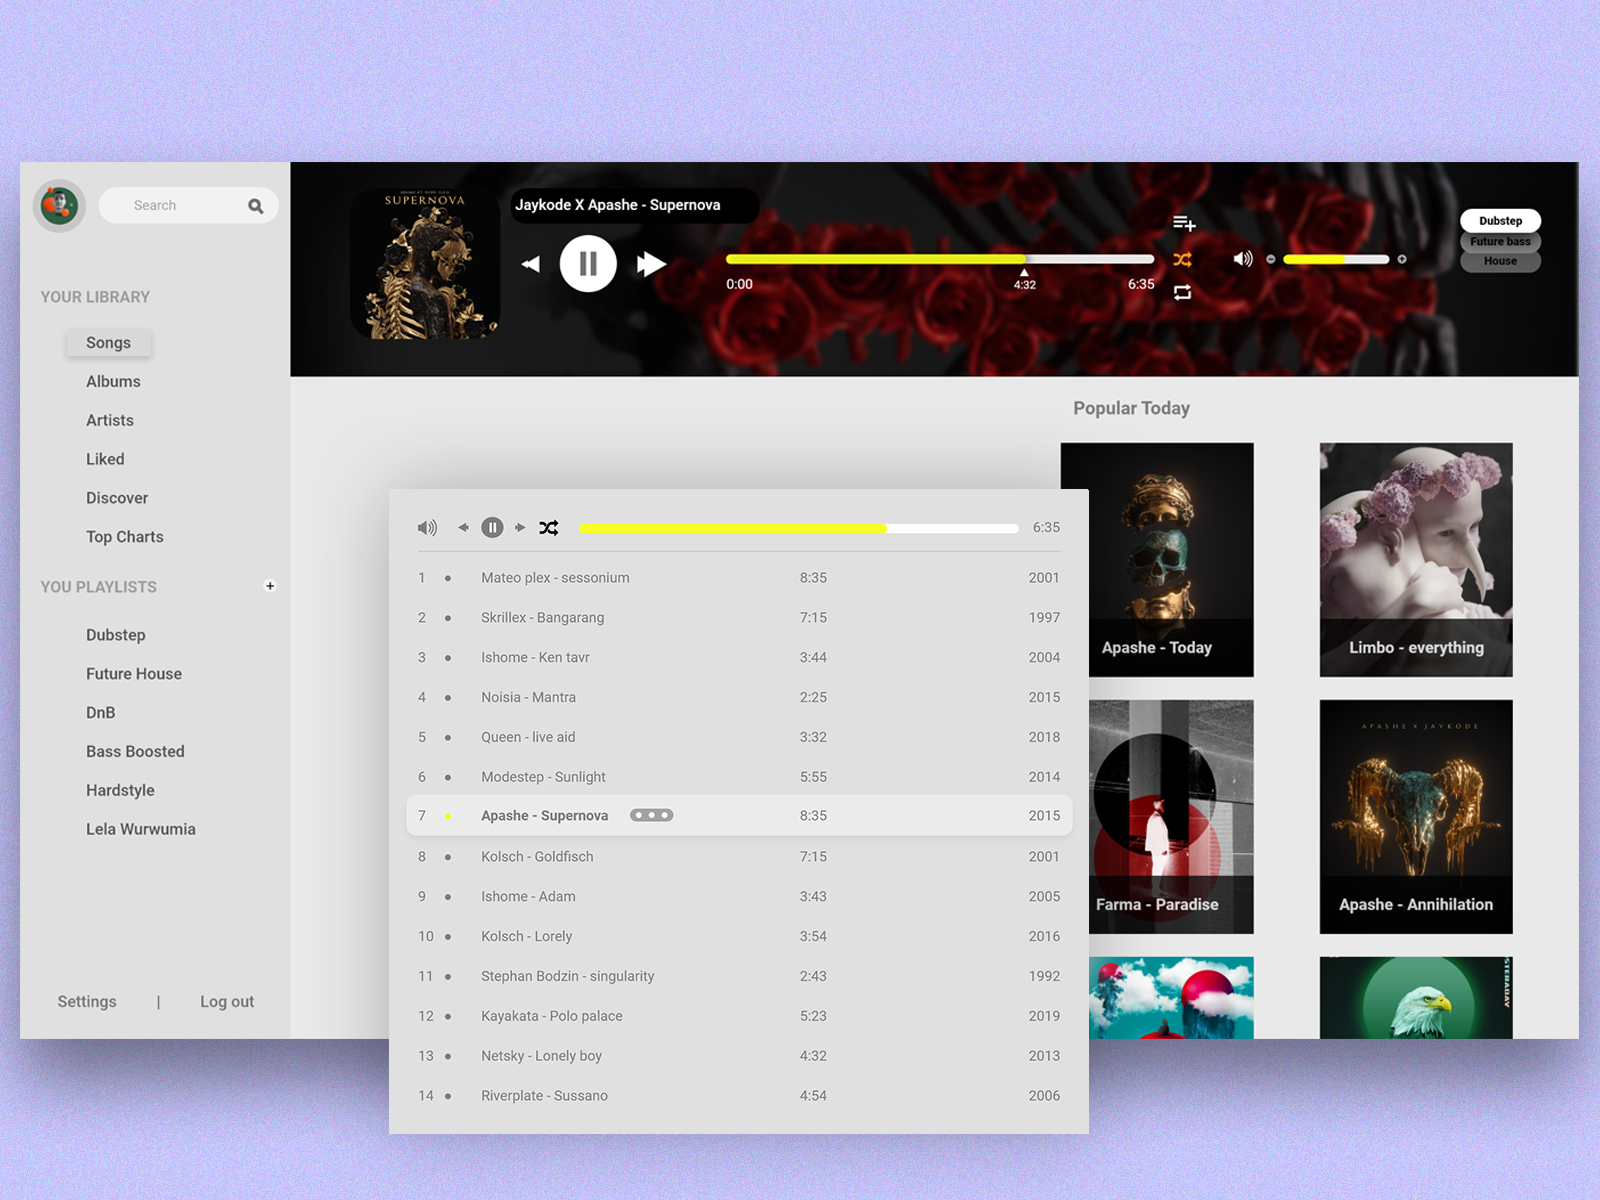Toggle orange shuffle in the main player

[1183, 259]
